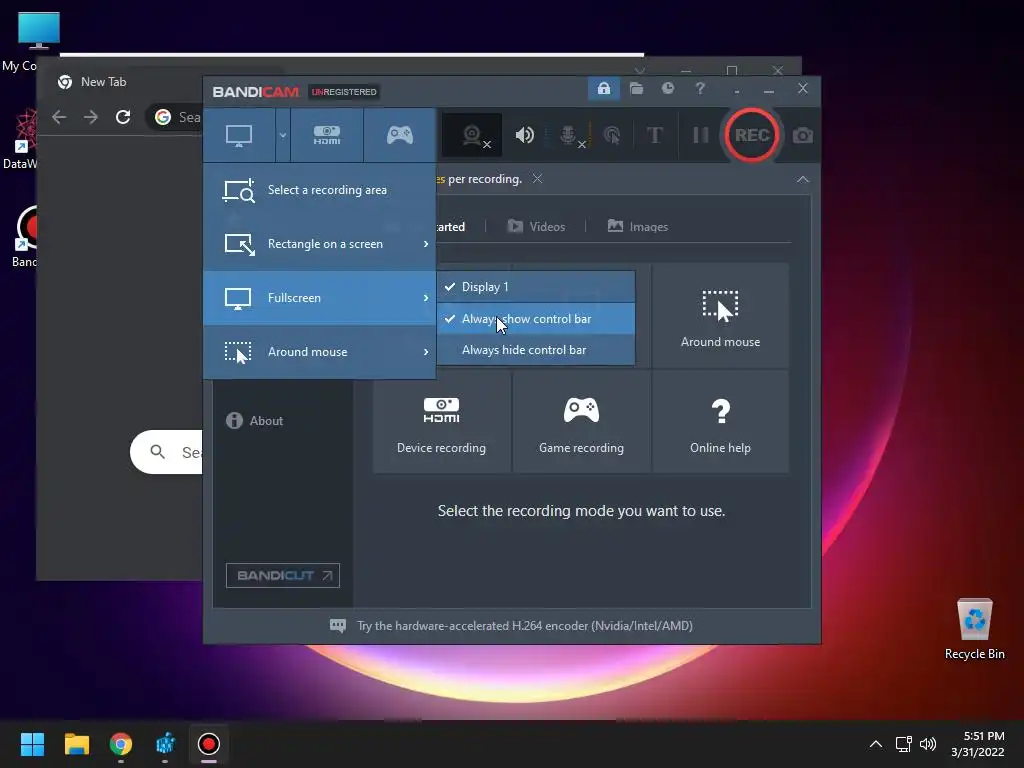Viewport: 1024px width, 768px height.
Task: Toggle the speaker sound icon
Action: (x=524, y=135)
